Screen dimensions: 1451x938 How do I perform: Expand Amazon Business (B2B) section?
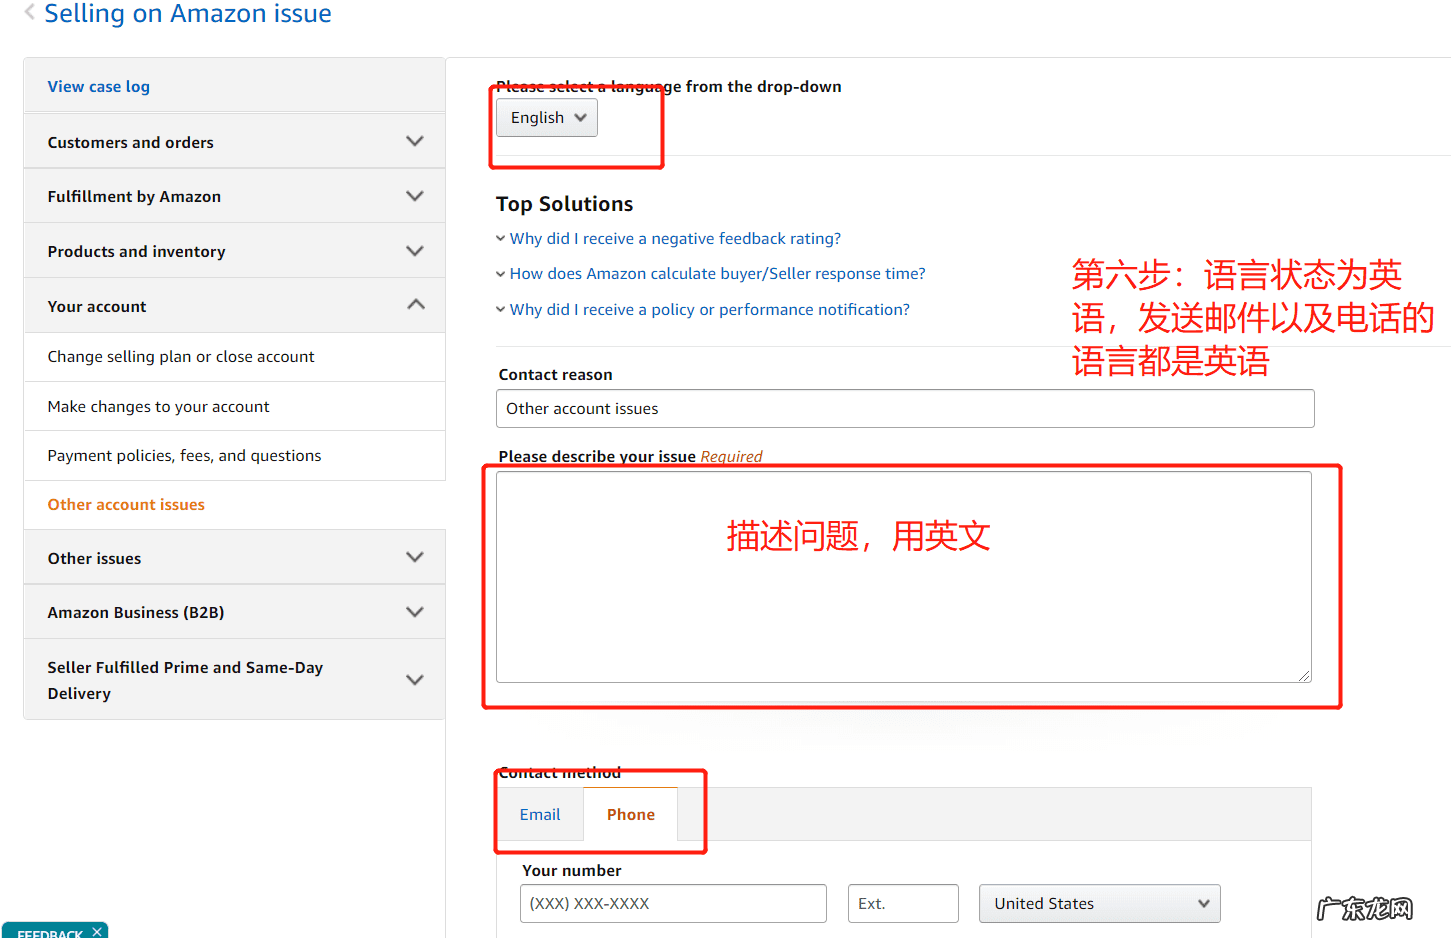coord(415,612)
